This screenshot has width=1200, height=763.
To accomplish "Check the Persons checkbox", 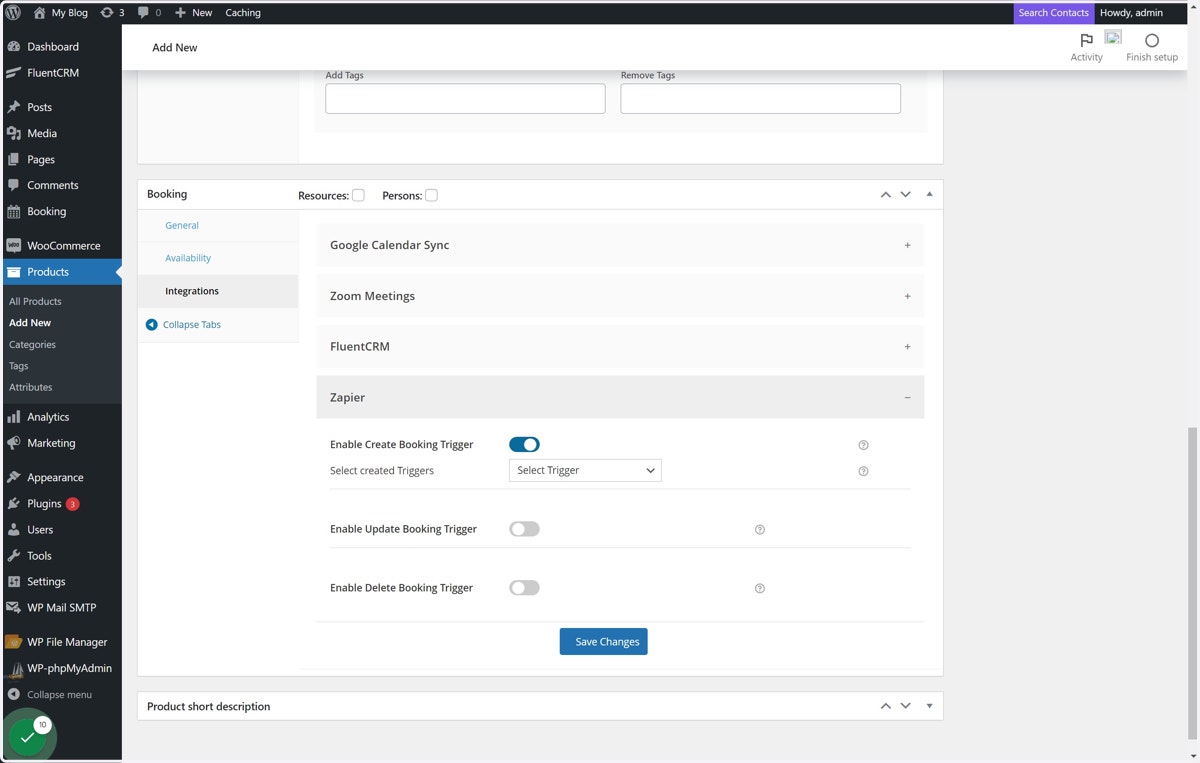I will click(431, 195).
